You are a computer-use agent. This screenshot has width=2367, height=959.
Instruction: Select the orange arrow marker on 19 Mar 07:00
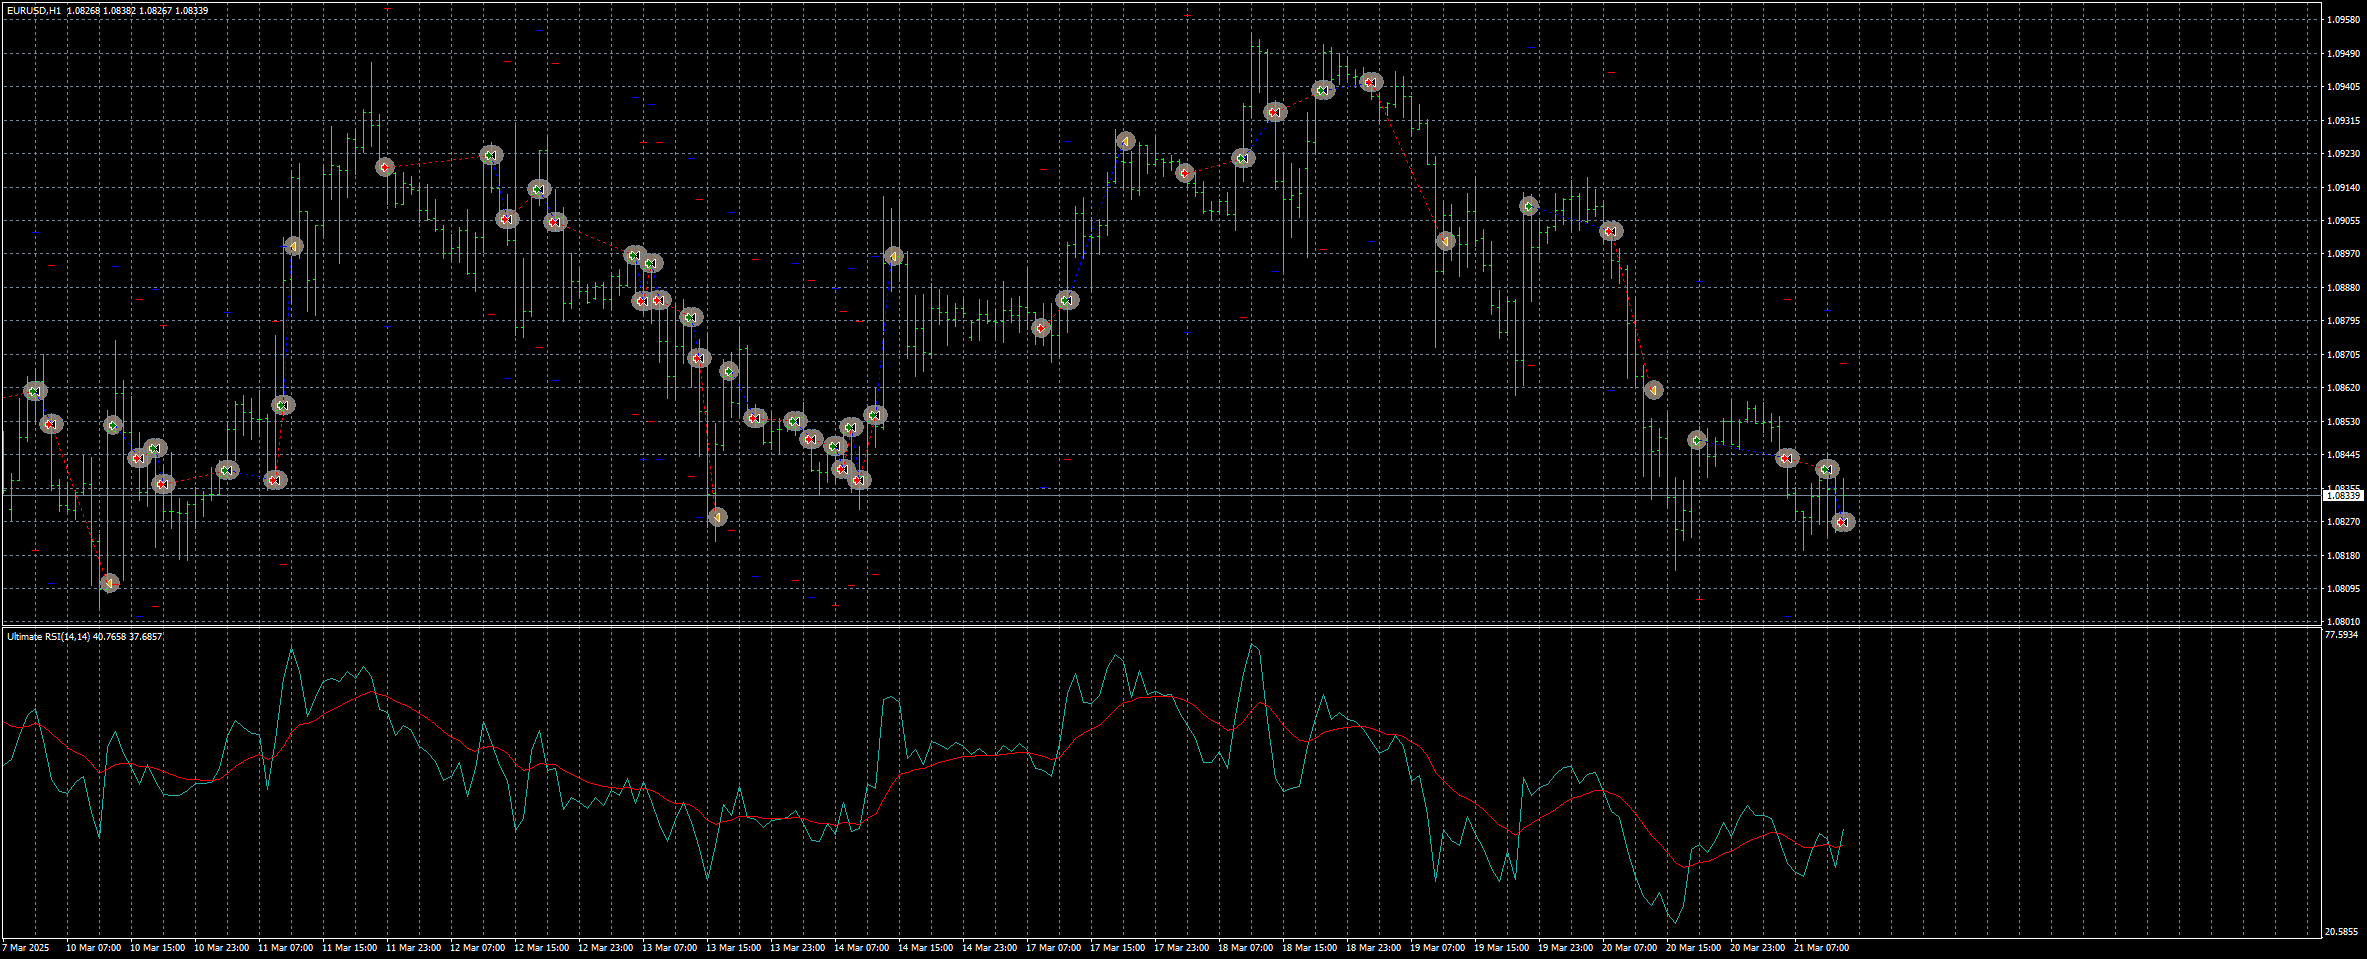[1445, 241]
